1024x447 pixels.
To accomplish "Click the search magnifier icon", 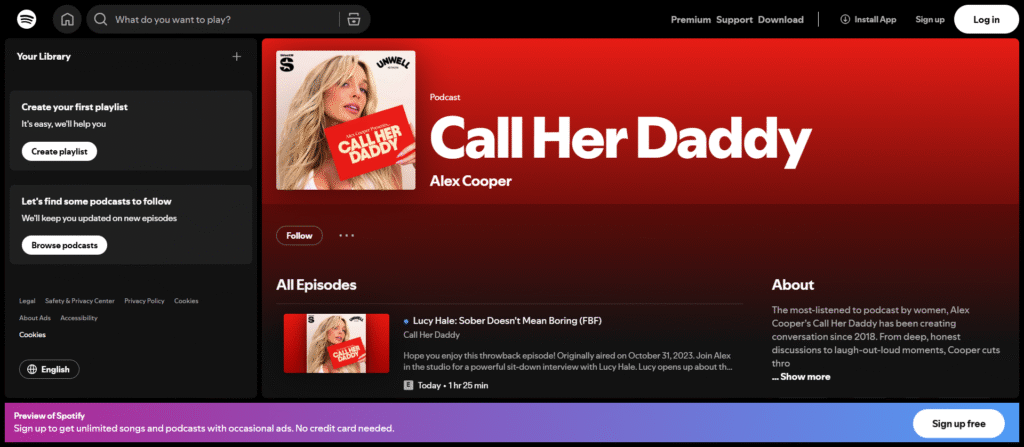I will 101,19.
